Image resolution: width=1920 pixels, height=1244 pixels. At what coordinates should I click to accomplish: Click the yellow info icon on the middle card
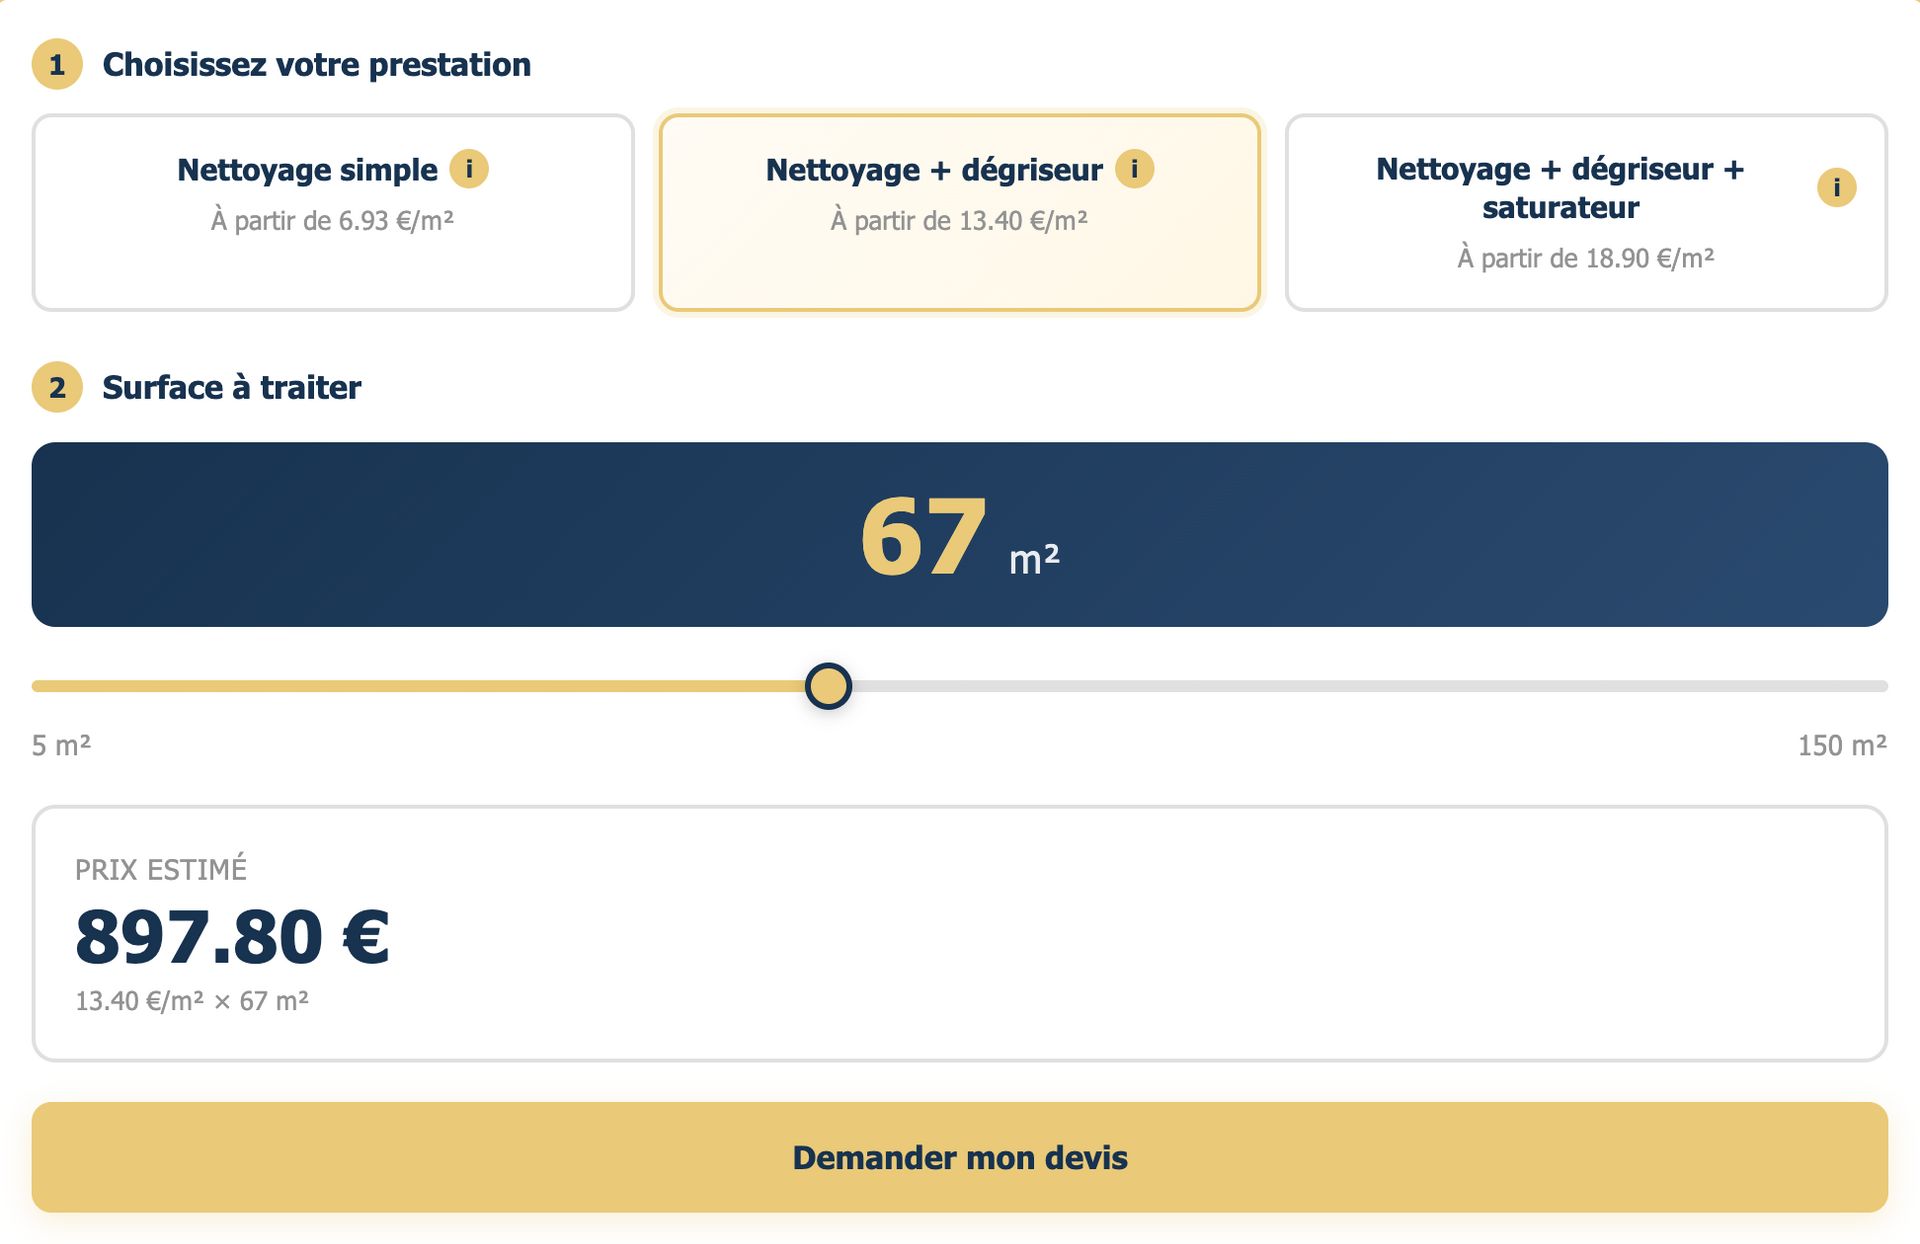pos(1135,170)
